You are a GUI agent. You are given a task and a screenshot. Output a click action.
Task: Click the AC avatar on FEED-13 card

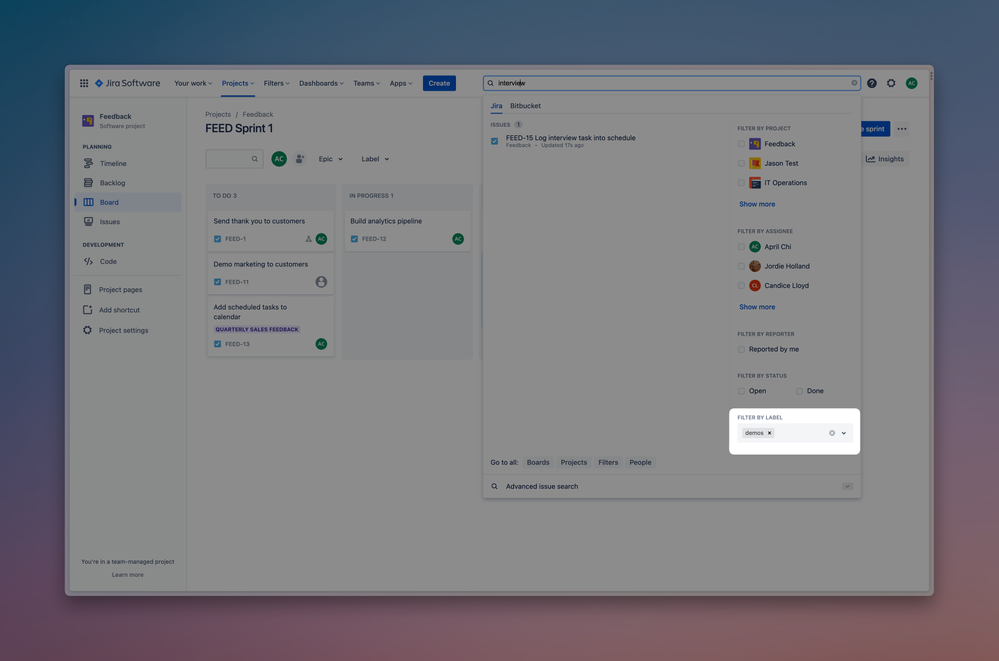(321, 344)
